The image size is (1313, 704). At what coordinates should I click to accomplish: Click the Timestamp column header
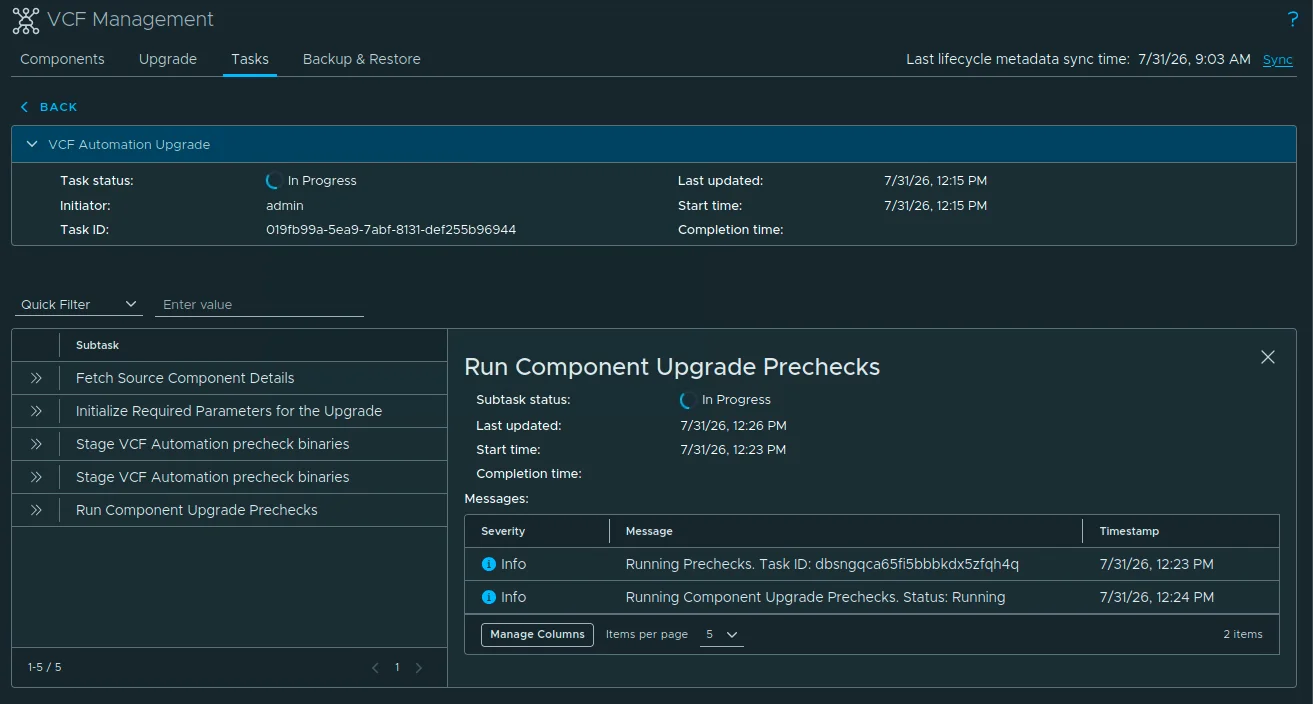1129,531
